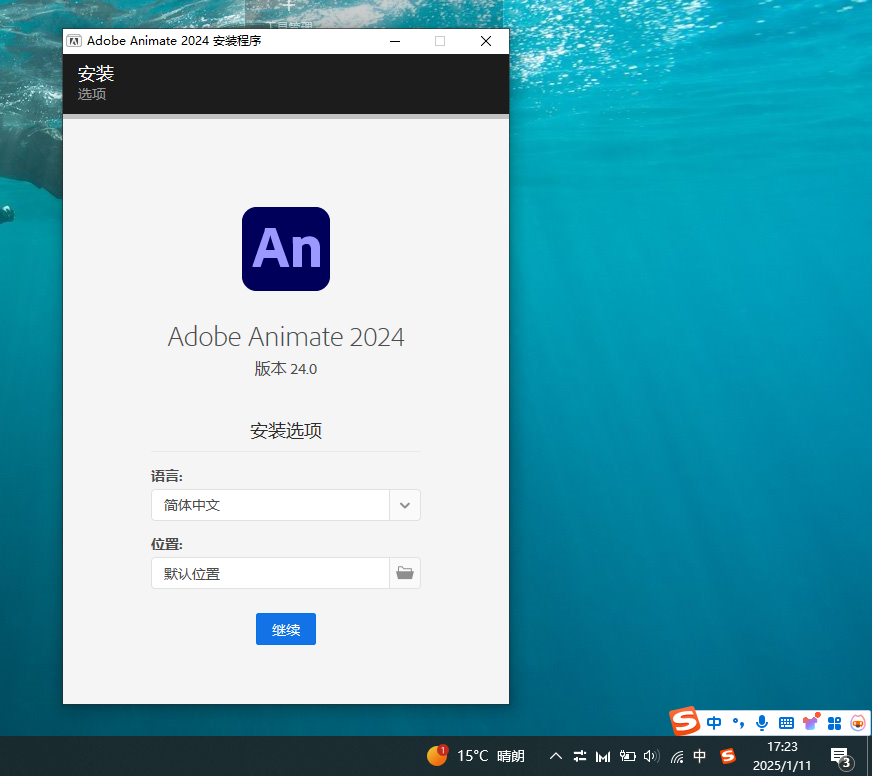Click the Sogou S logo on IME toolbar
The image size is (872, 776).
coord(684,721)
